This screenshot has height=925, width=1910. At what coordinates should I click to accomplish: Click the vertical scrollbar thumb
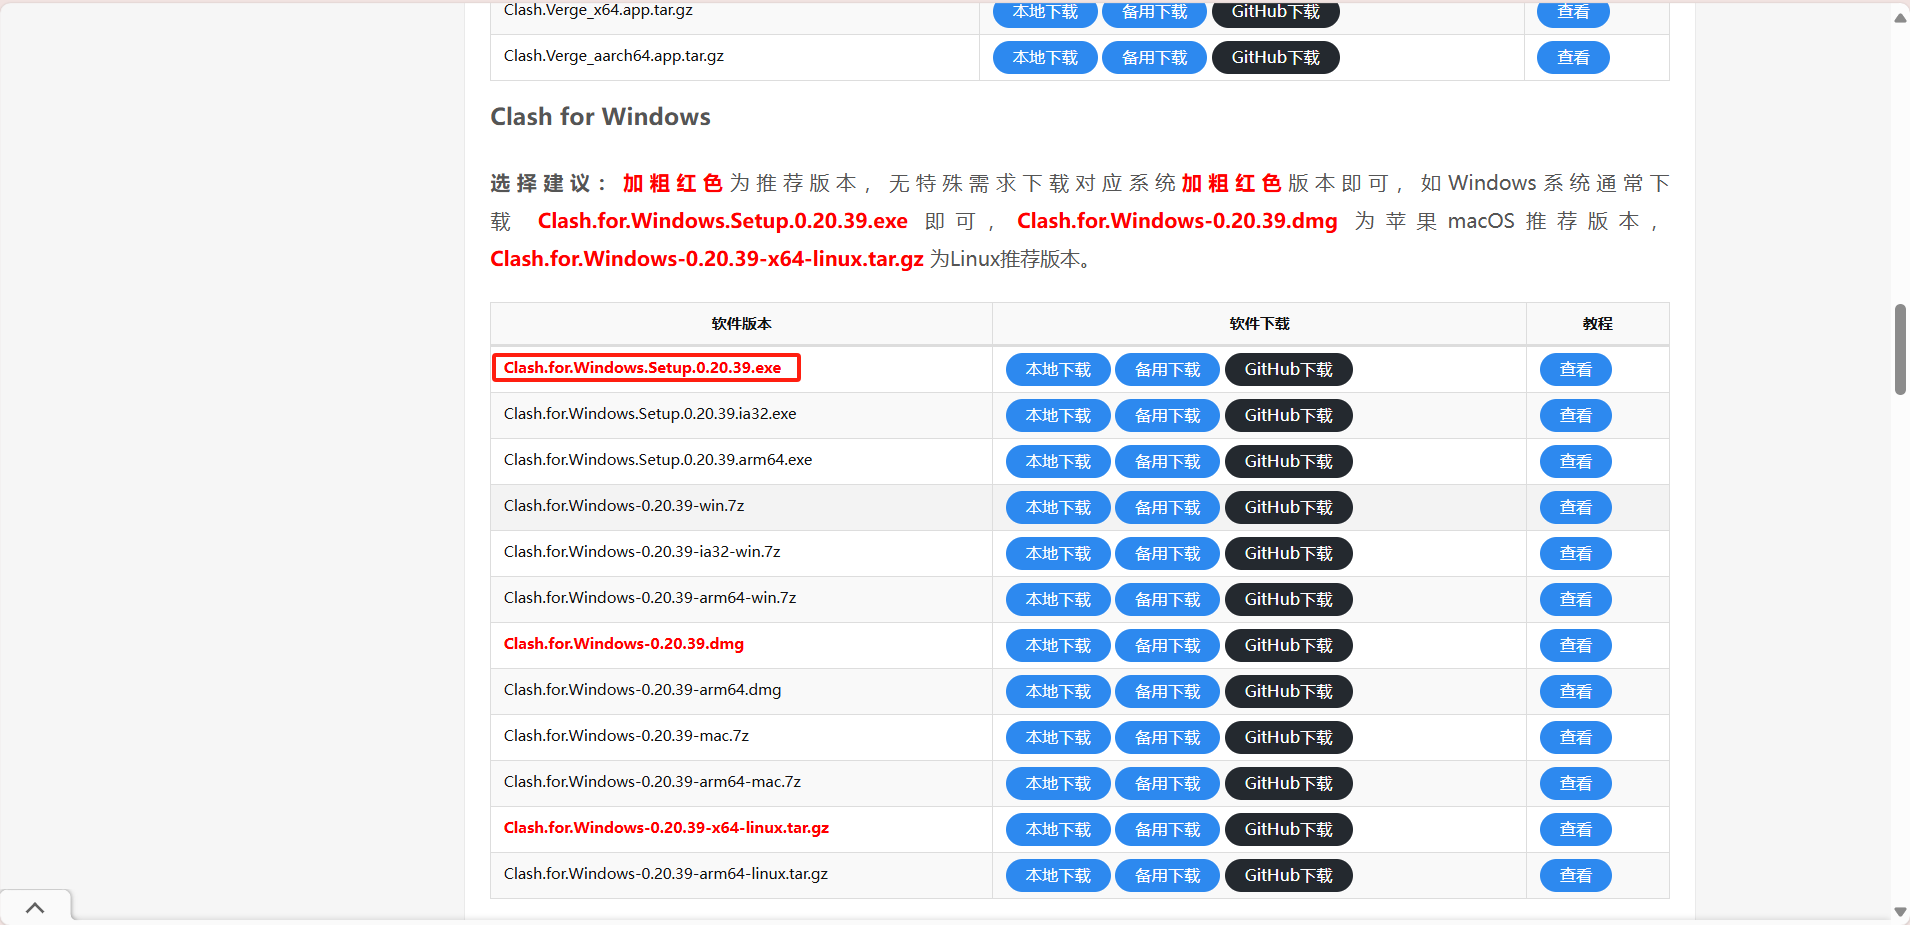click(1900, 350)
